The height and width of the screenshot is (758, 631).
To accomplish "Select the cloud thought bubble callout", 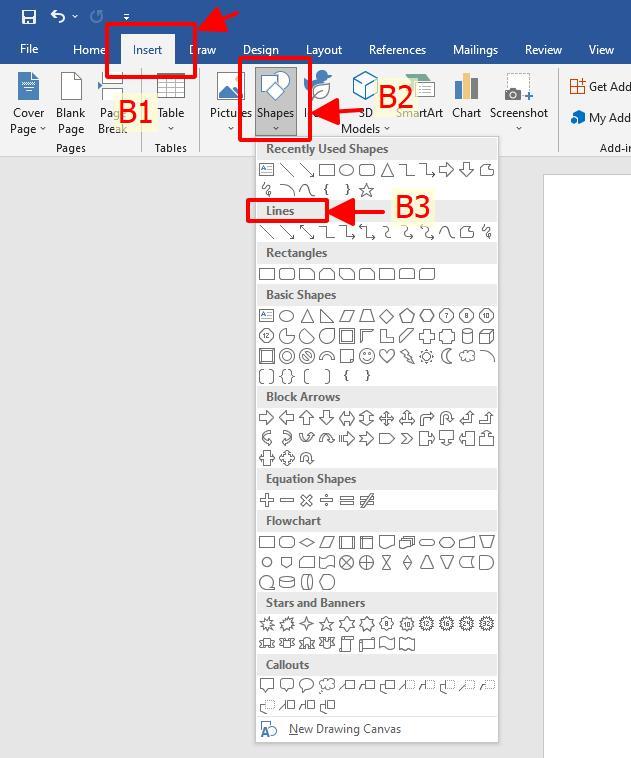I will pos(327,685).
